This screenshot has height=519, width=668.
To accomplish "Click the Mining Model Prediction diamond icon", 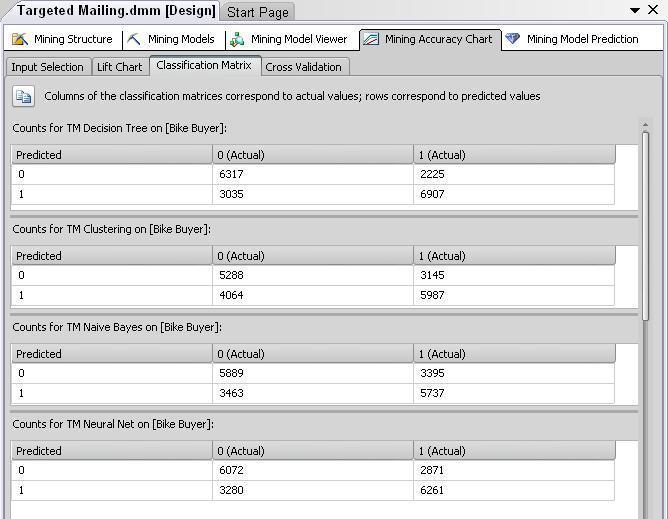I will click(513, 39).
